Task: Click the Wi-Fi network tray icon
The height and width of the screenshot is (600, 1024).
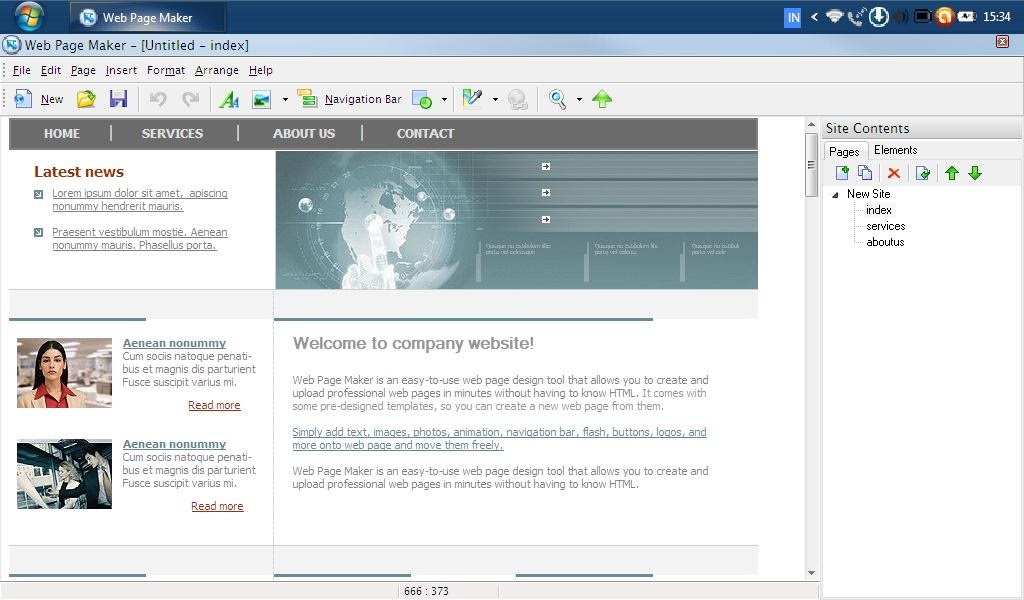Action: [835, 17]
